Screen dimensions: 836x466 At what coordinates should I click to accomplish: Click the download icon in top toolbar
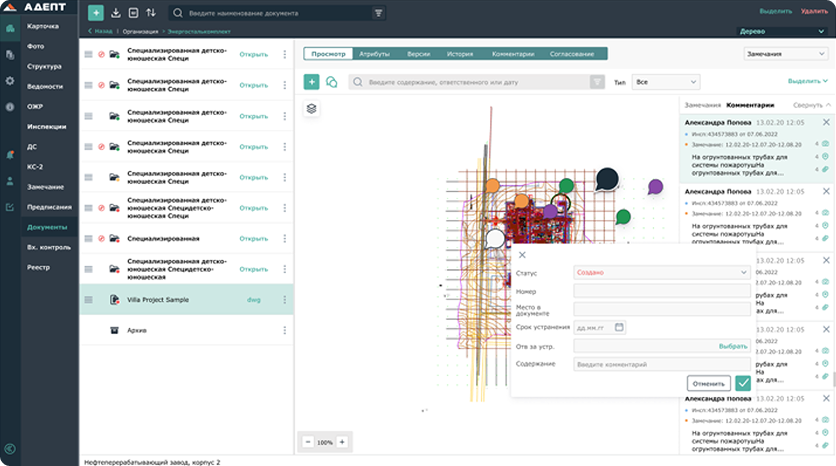116,13
